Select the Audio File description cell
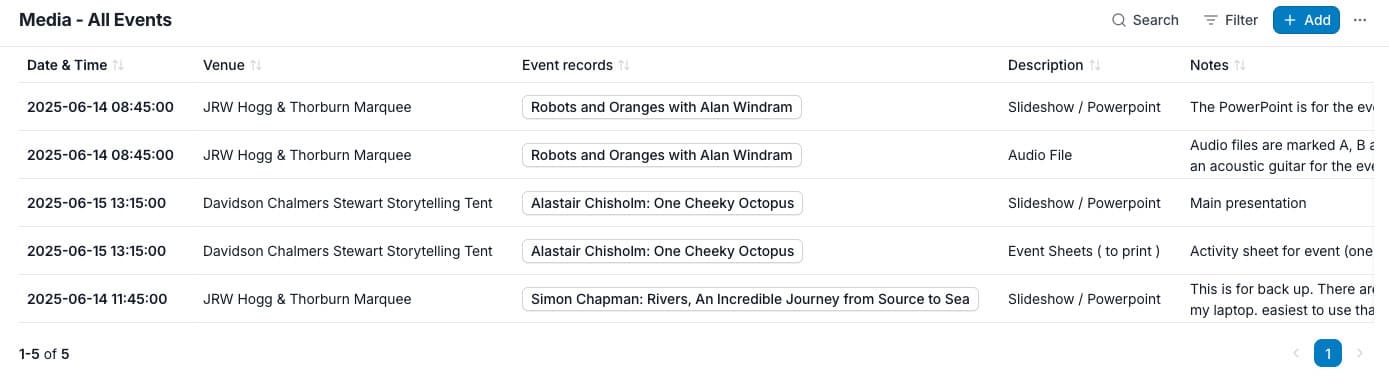The image size is (1389, 377). [1040, 155]
